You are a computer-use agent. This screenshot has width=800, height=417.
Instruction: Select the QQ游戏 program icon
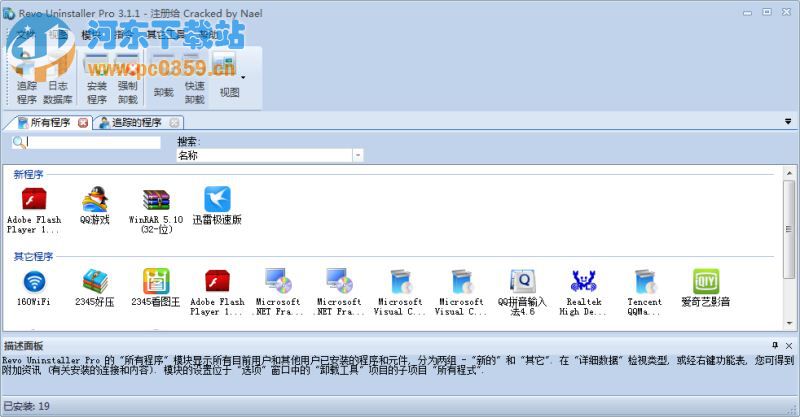pyautogui.click(x=95, y=206)
